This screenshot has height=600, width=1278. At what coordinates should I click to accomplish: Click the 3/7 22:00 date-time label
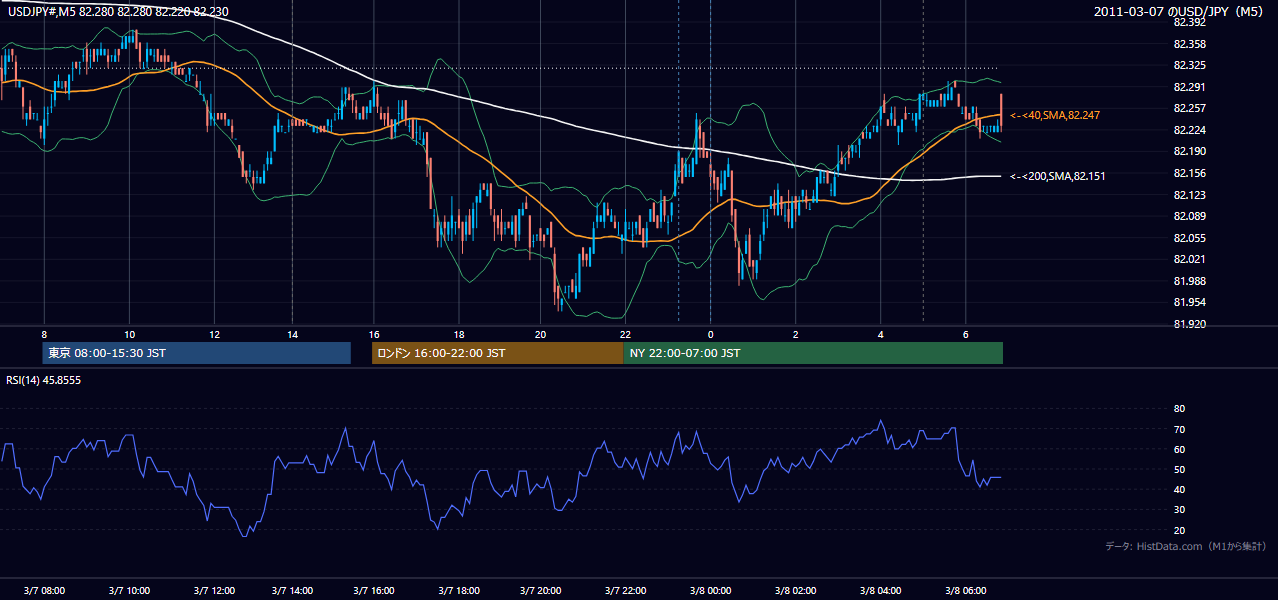(x=624, y=590)
